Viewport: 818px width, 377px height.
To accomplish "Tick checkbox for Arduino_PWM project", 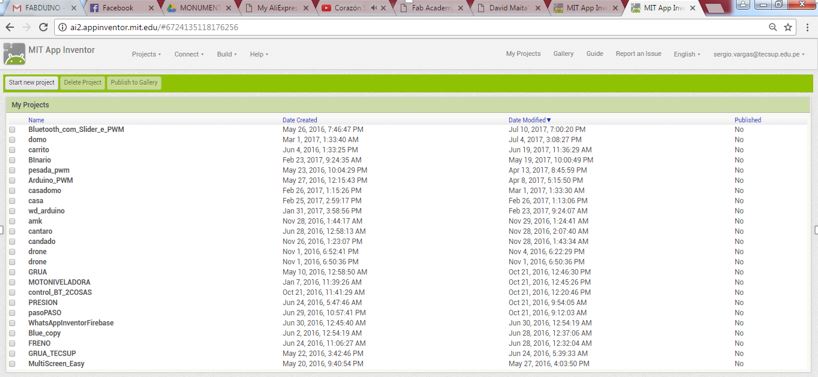I will 12,180.
